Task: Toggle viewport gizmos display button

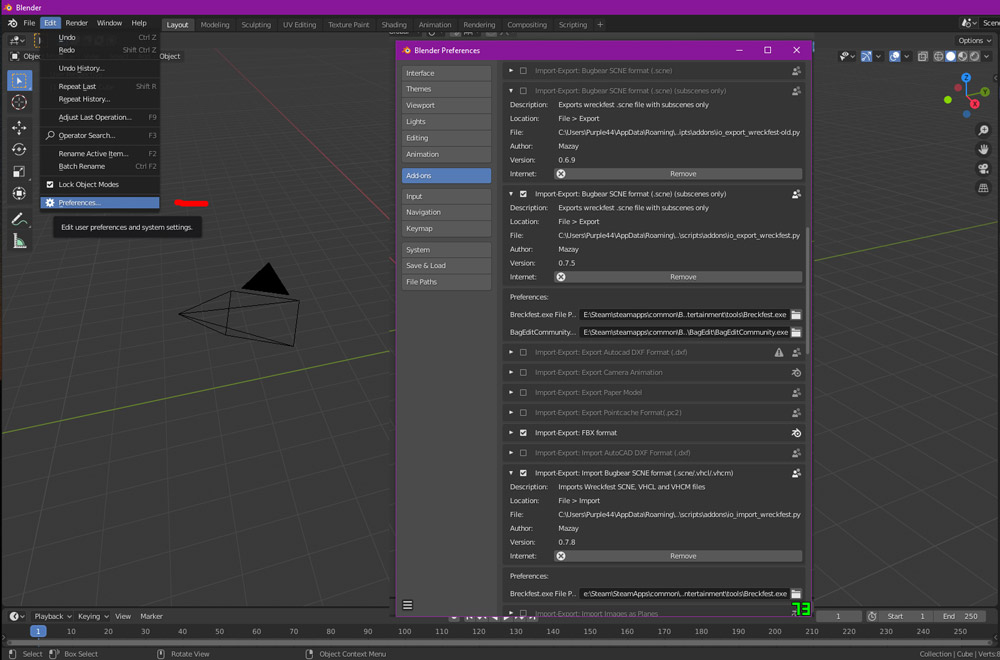Action: [866, 56]
